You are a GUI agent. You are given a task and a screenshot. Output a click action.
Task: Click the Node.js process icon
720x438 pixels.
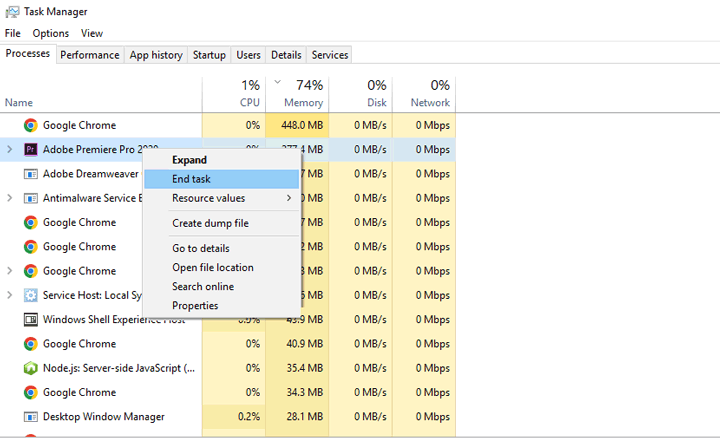30,368
